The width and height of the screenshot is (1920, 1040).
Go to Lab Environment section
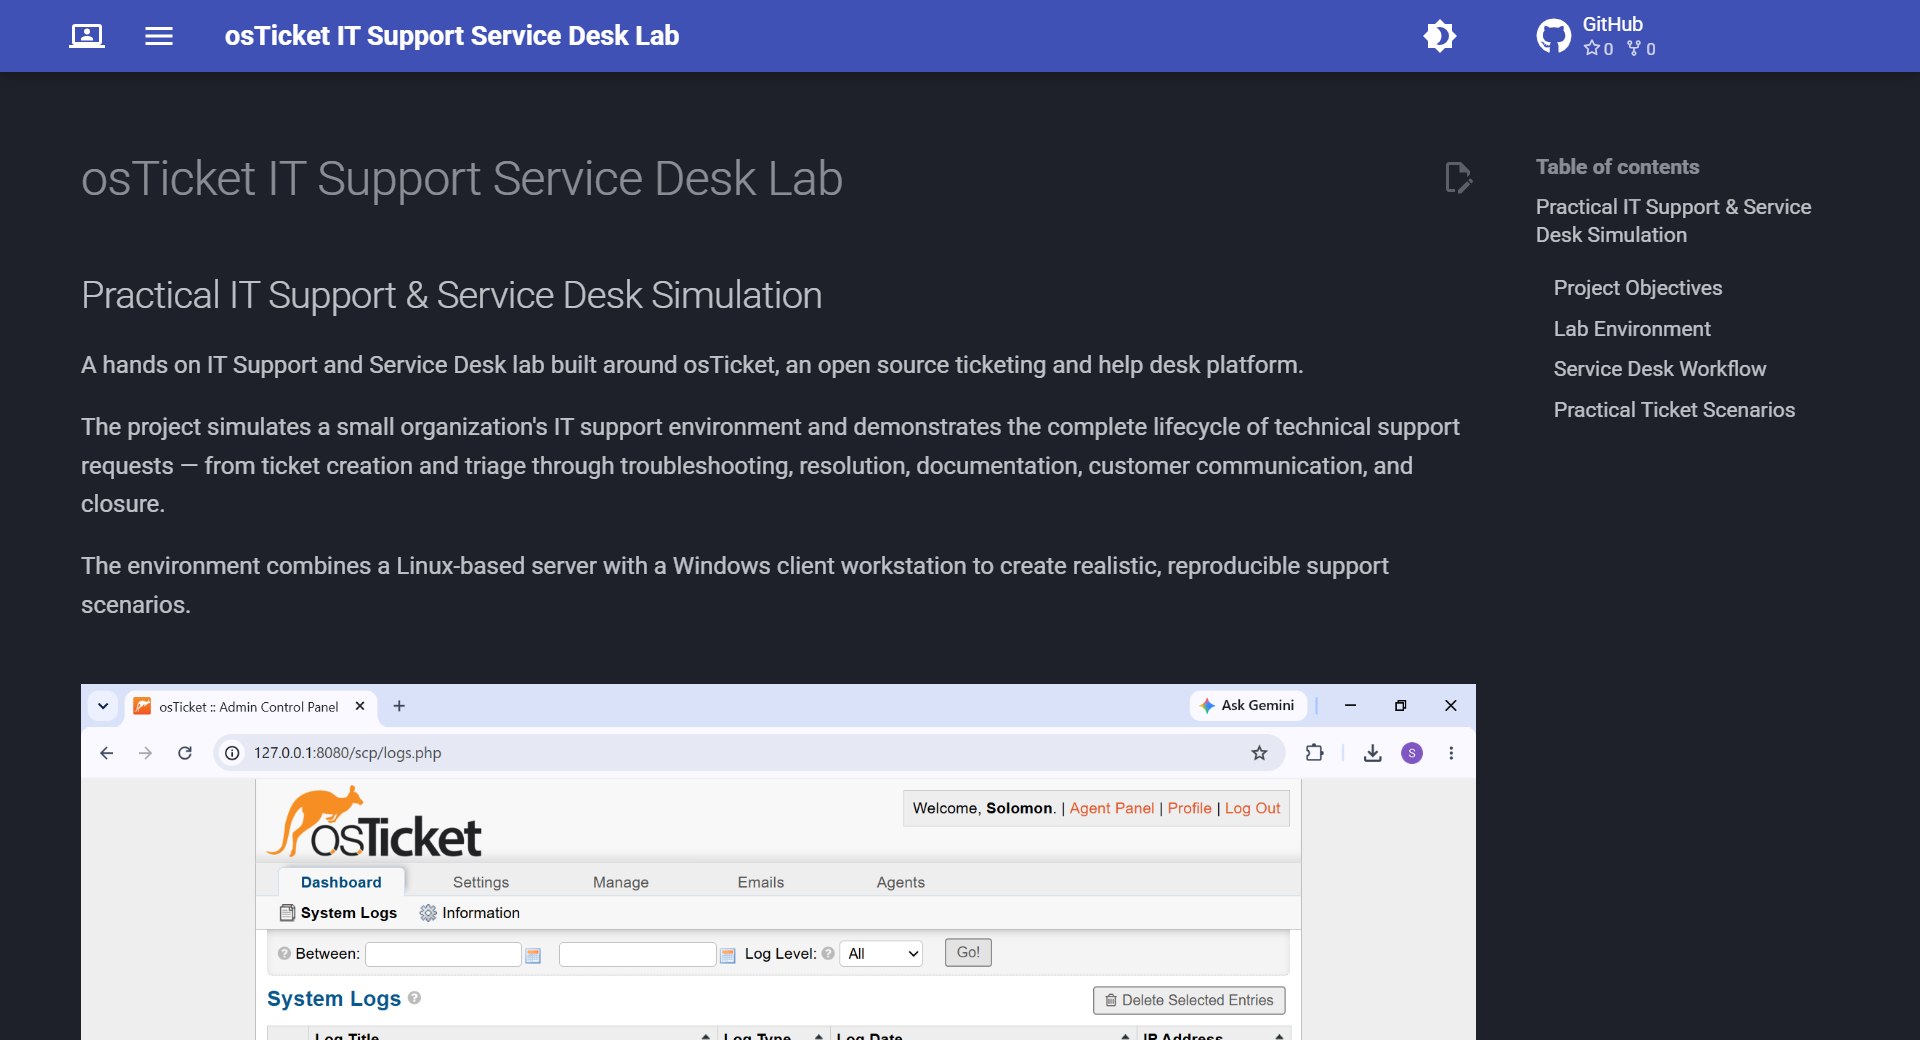[1631, 329]
